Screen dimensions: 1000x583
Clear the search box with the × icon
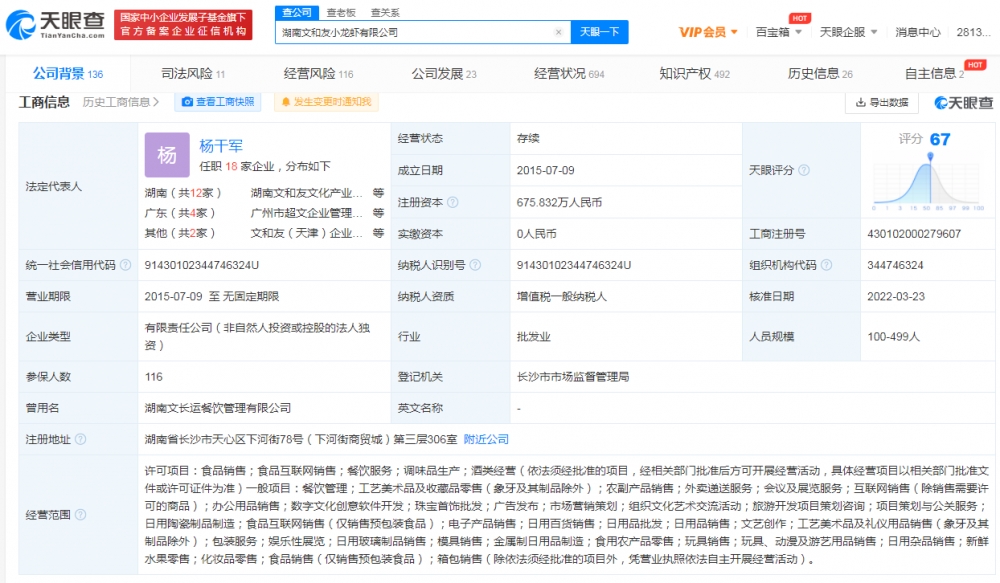click(x=559, y=32)
